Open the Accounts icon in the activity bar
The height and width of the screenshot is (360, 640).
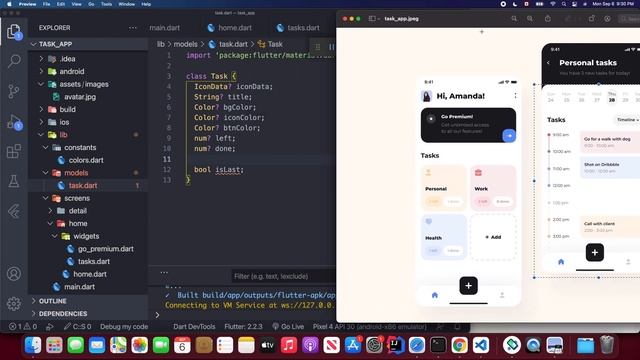click(x=13, y=273)
